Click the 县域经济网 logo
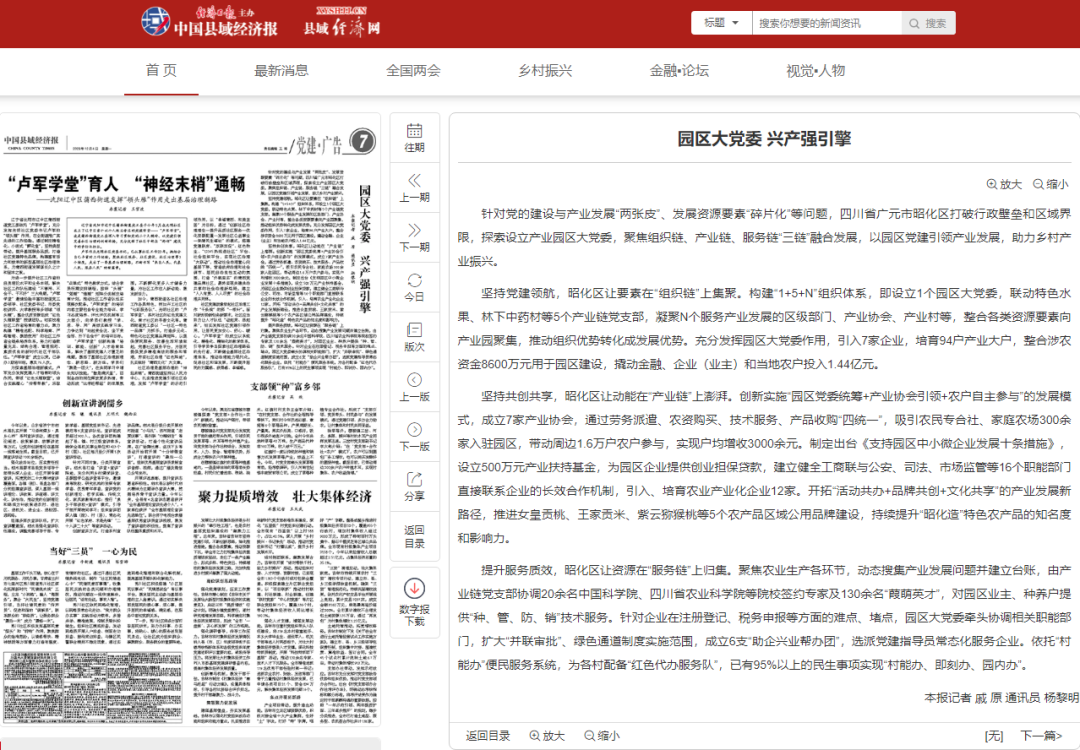1080x750 pixels. (342, 22)
